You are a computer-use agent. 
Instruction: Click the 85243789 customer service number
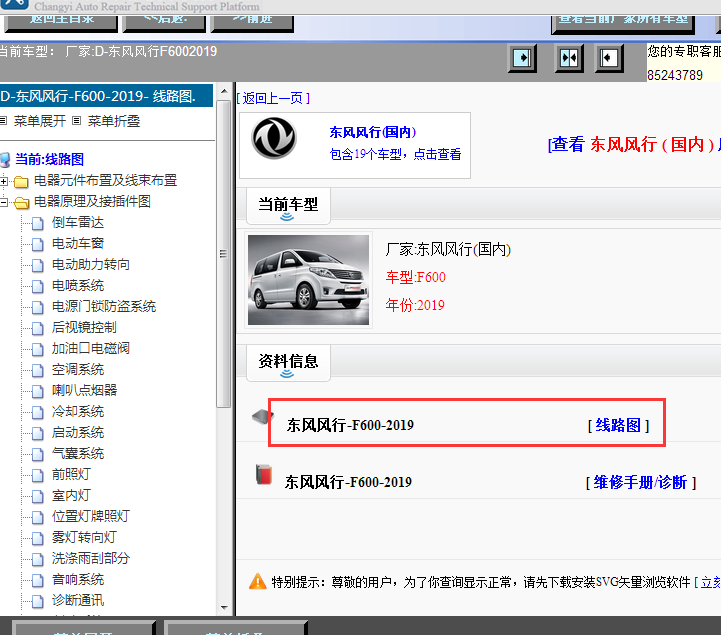(x=675, y=75)
